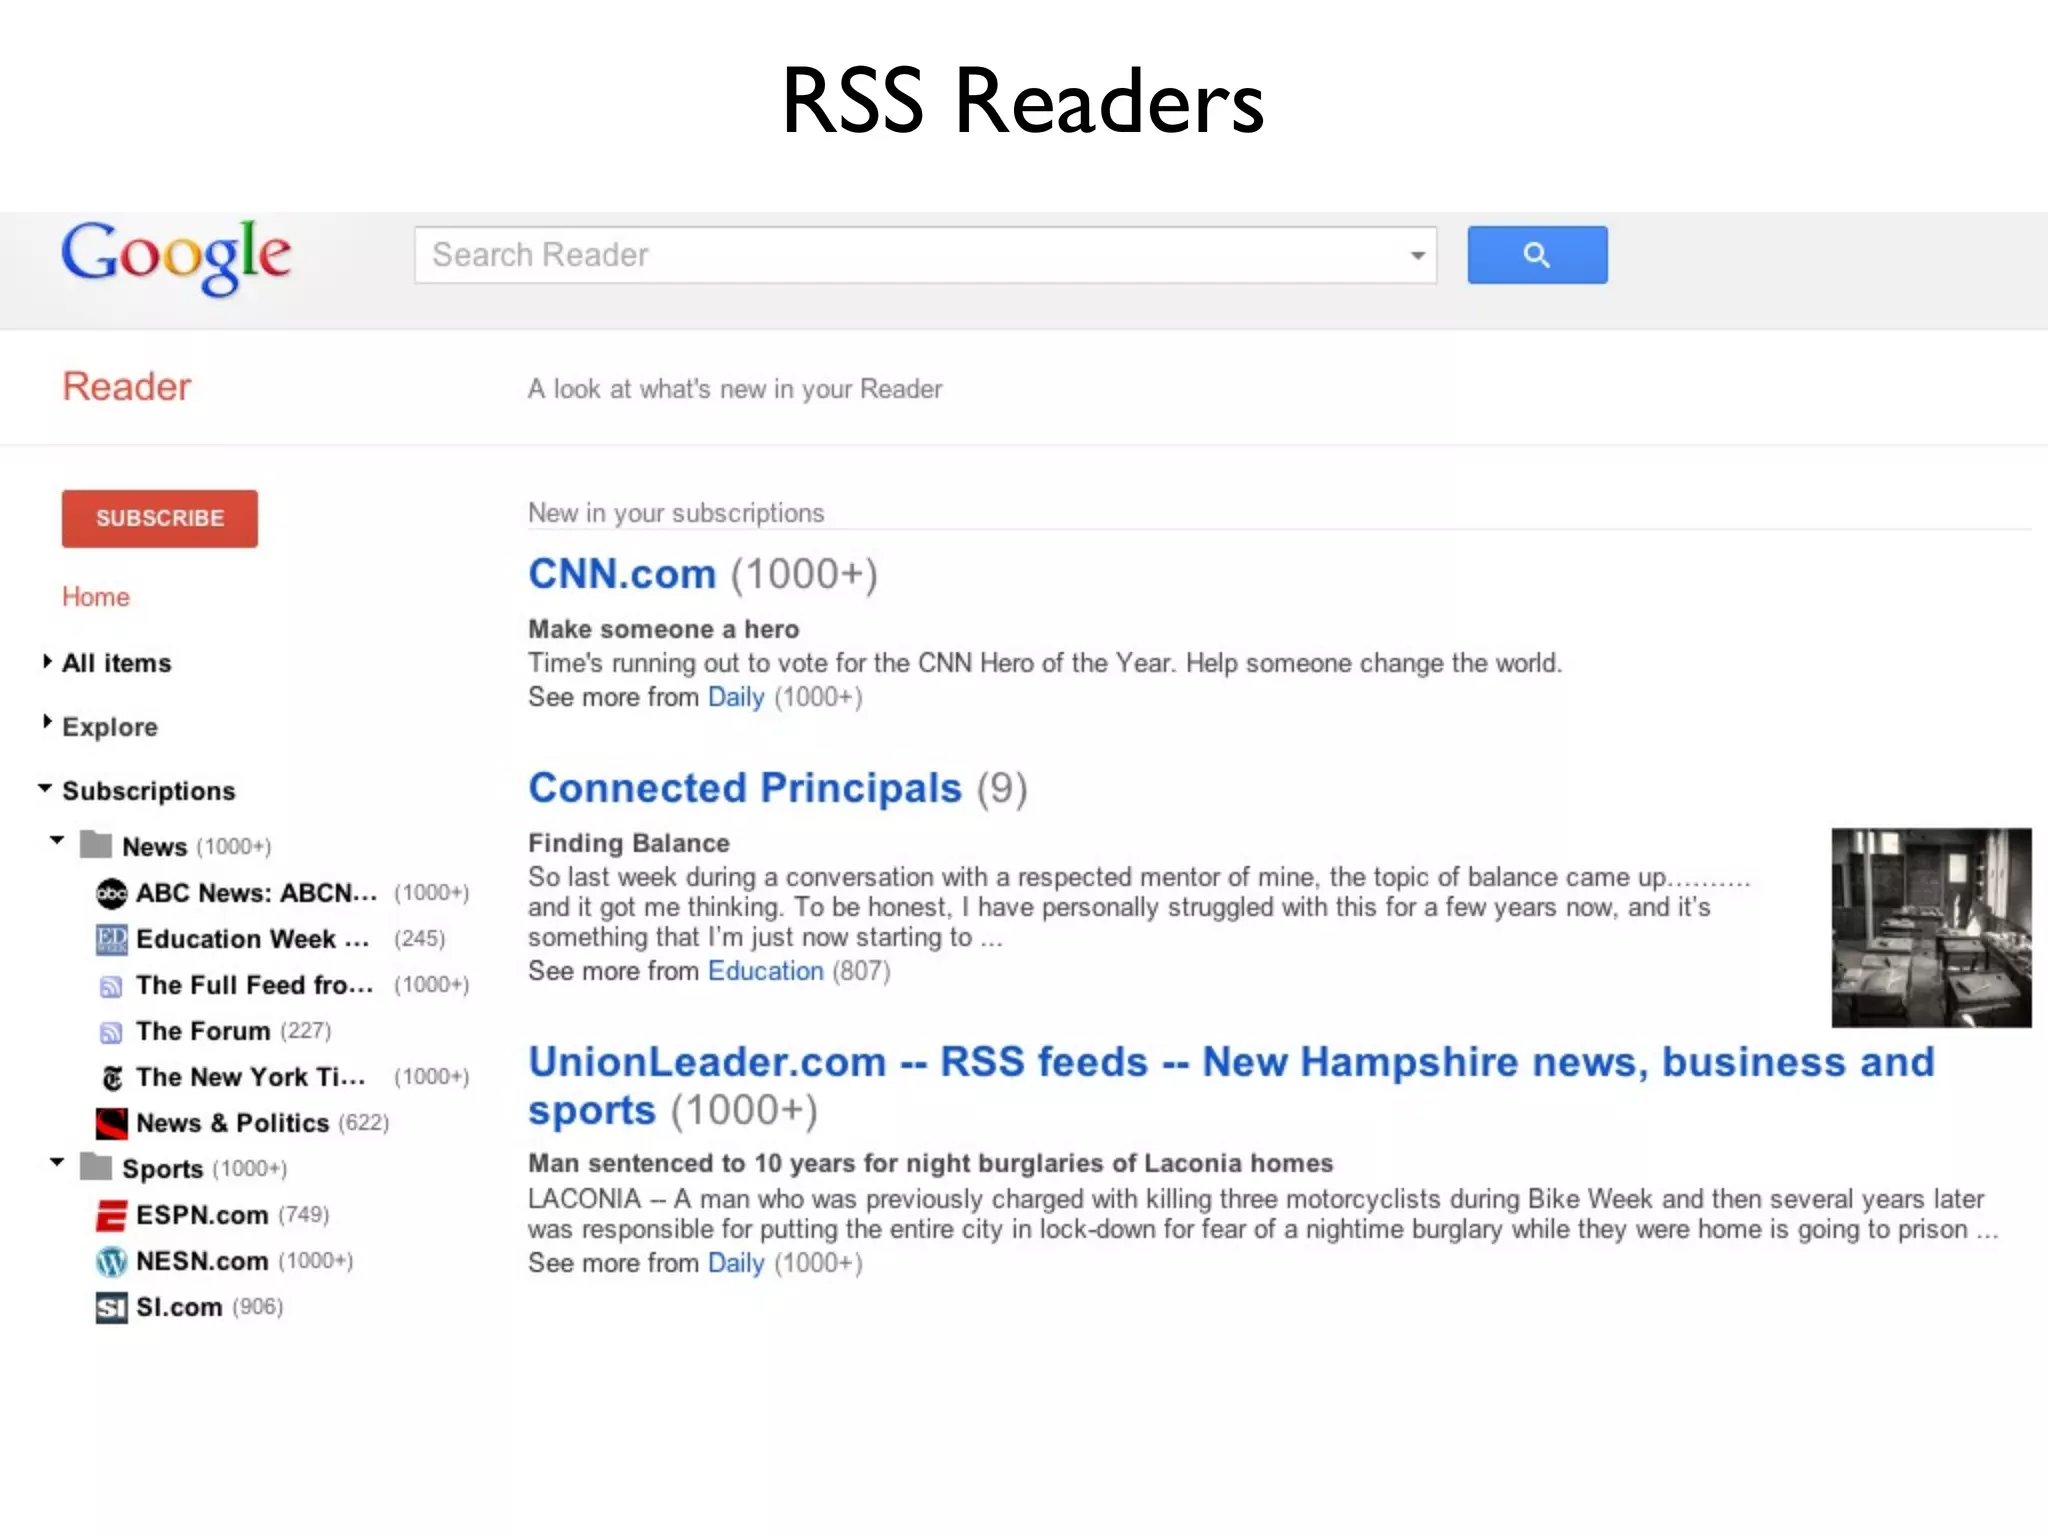Click the Sports folder icon

(96, 1166)
